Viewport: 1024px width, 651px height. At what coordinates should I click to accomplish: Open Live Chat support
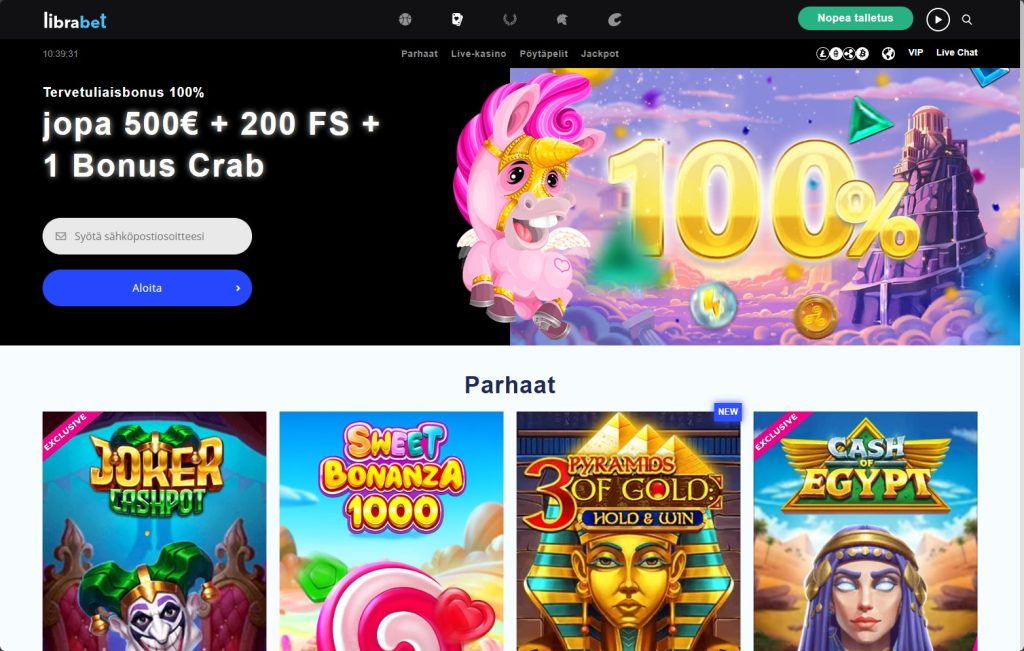click(957, 53)
